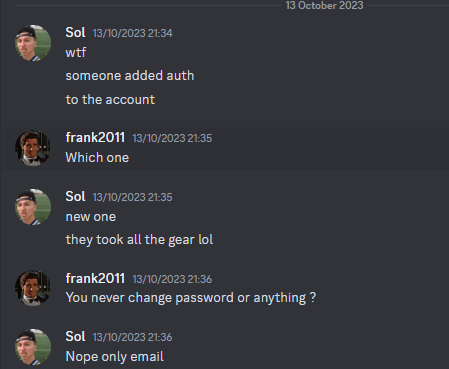Click Sol's avatar beside 'new one' message
The image size is (449, 369).
pos(33,207)
